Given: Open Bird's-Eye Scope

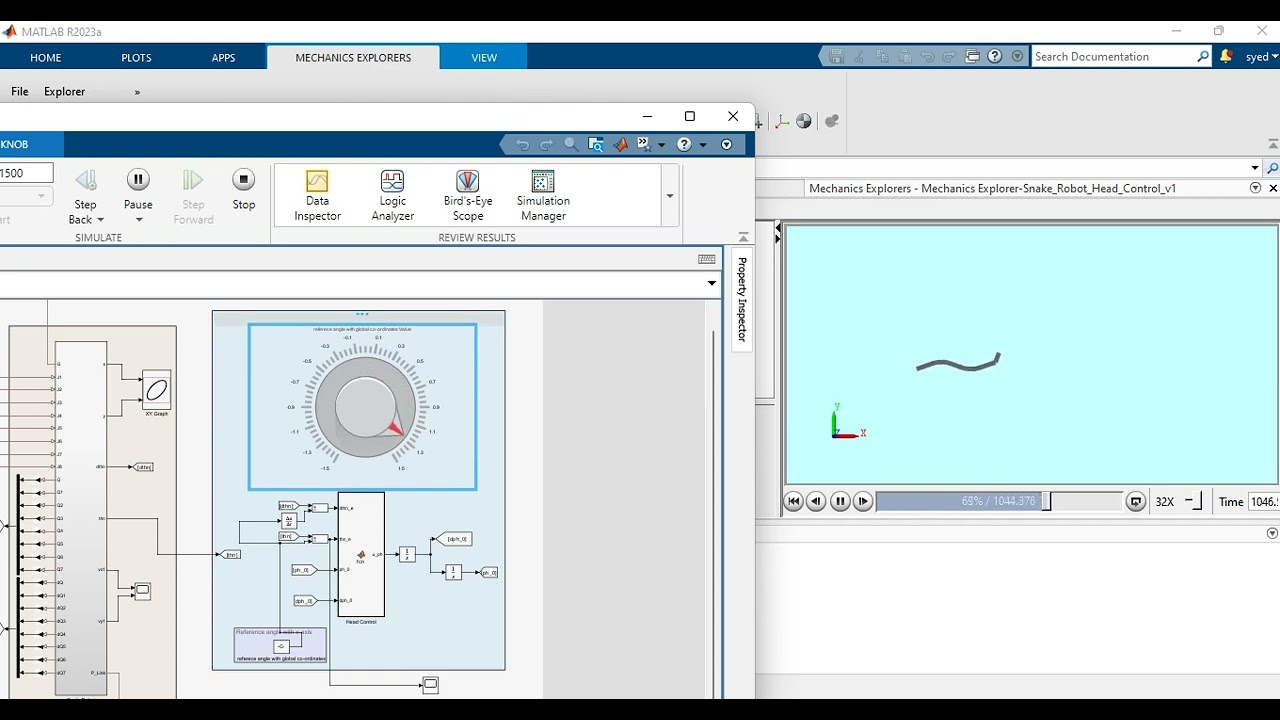Looking at the screenshot, I should pos(467,195).
